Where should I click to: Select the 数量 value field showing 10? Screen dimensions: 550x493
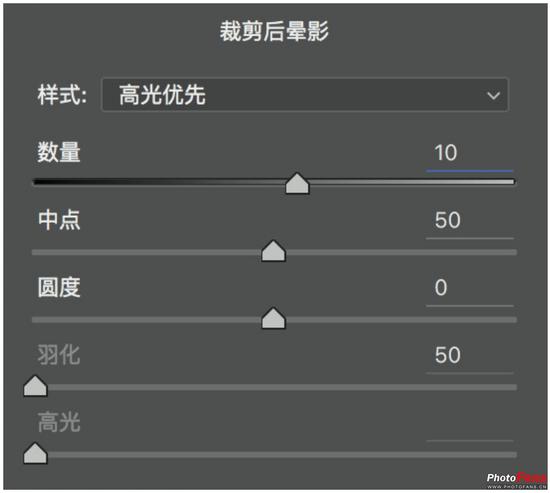click(469, 154)
